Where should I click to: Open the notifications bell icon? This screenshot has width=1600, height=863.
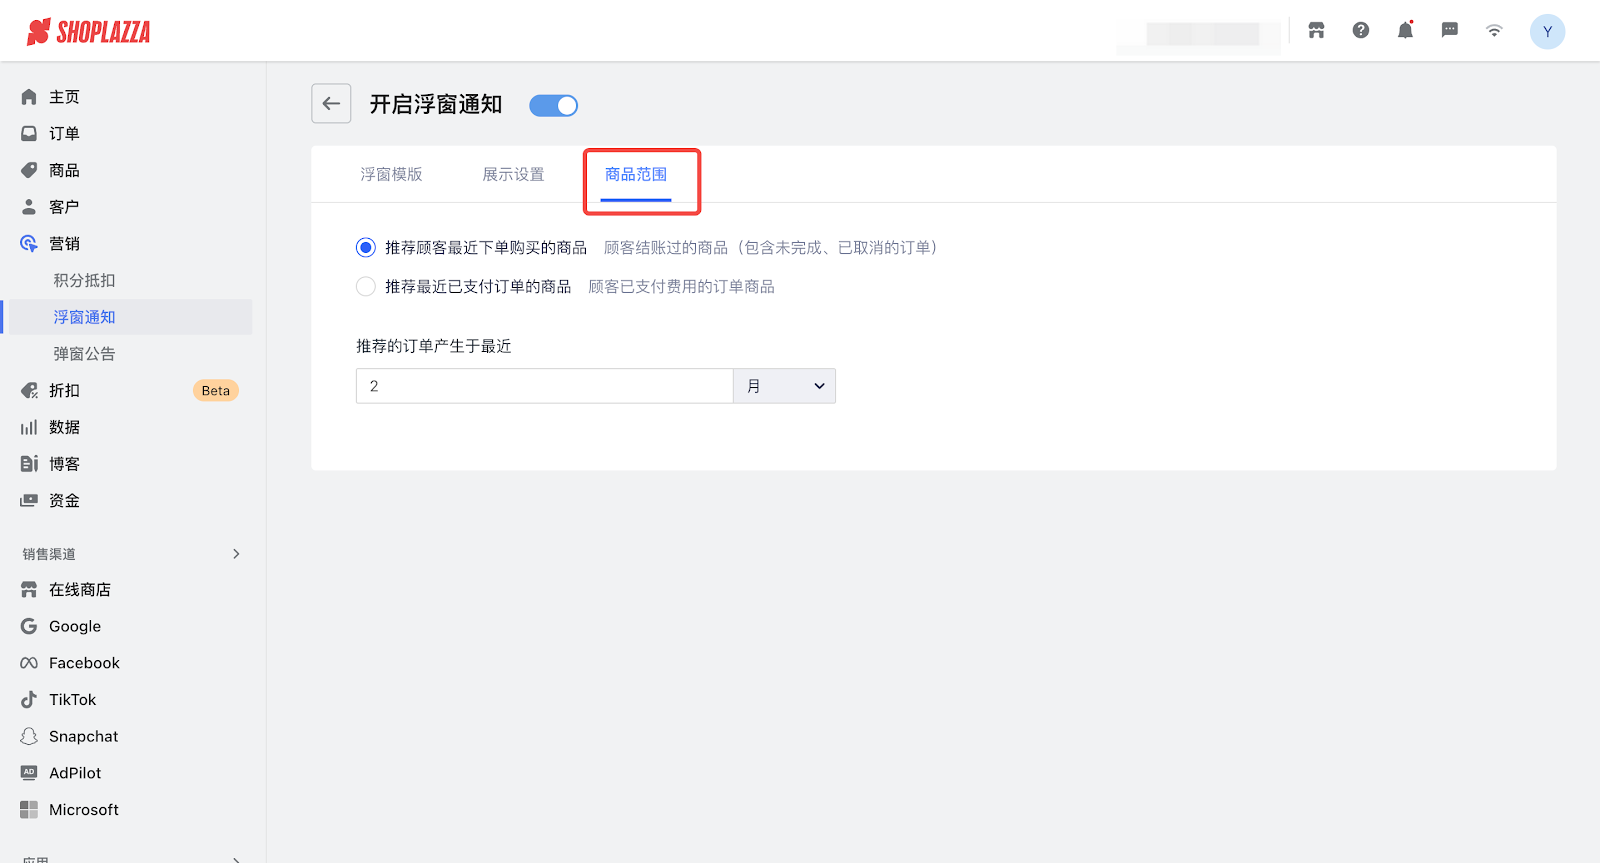[1405, 31]
